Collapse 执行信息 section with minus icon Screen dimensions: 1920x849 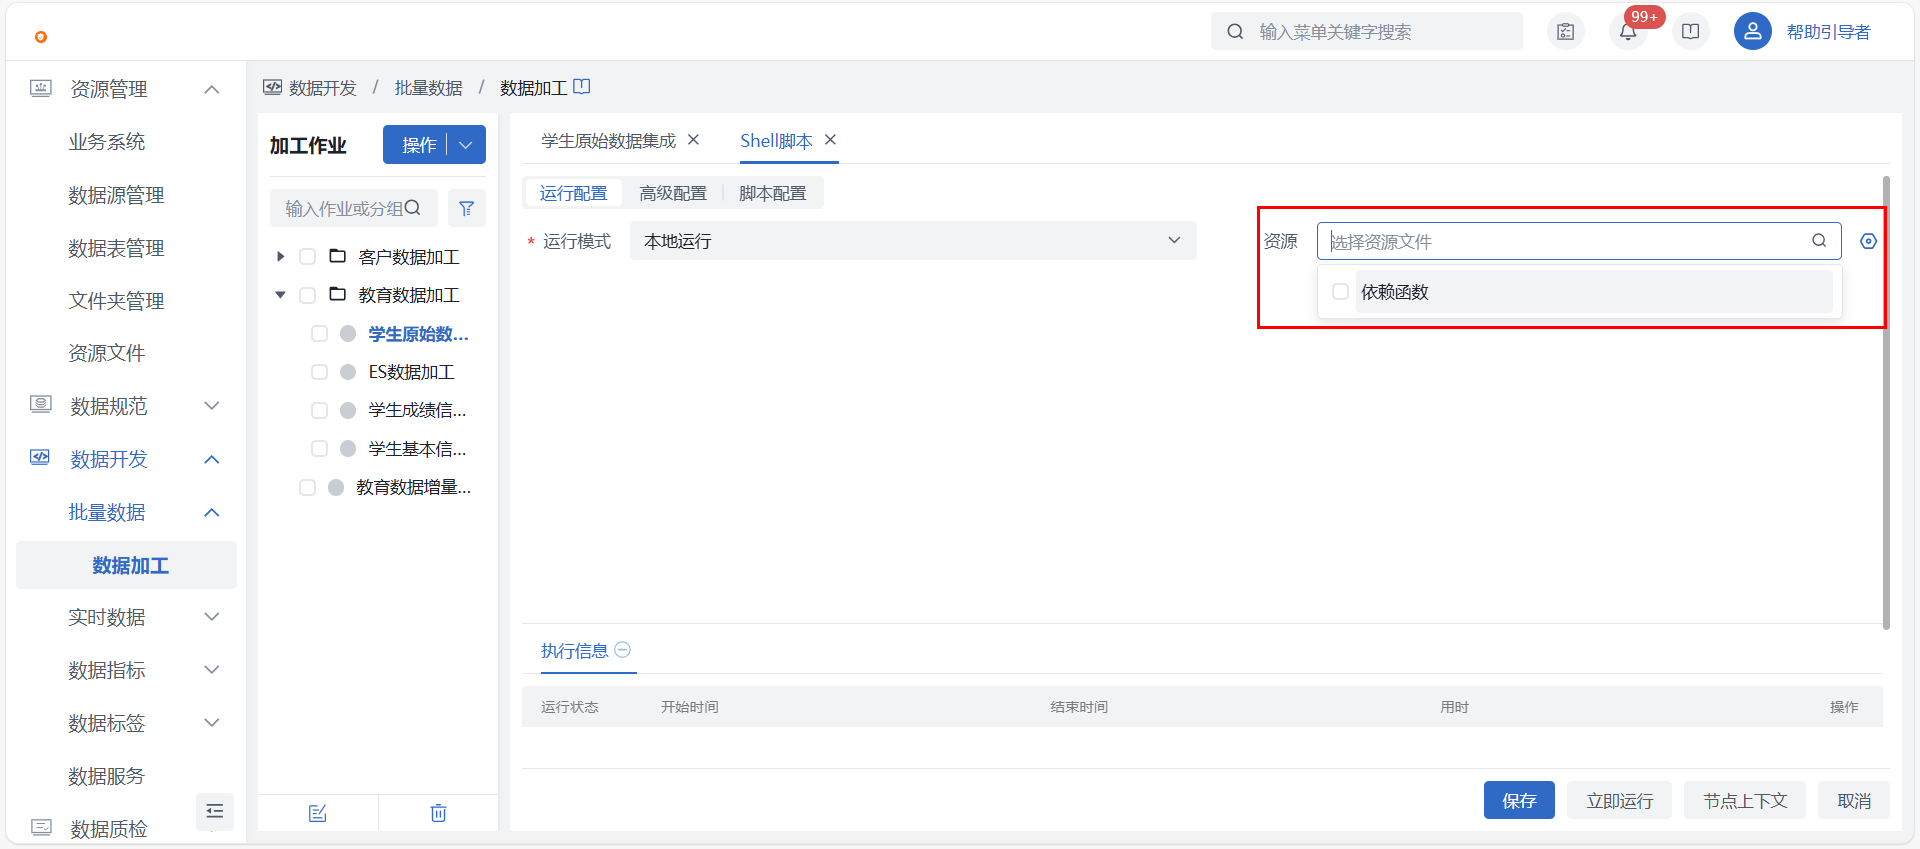coord(623,650)
